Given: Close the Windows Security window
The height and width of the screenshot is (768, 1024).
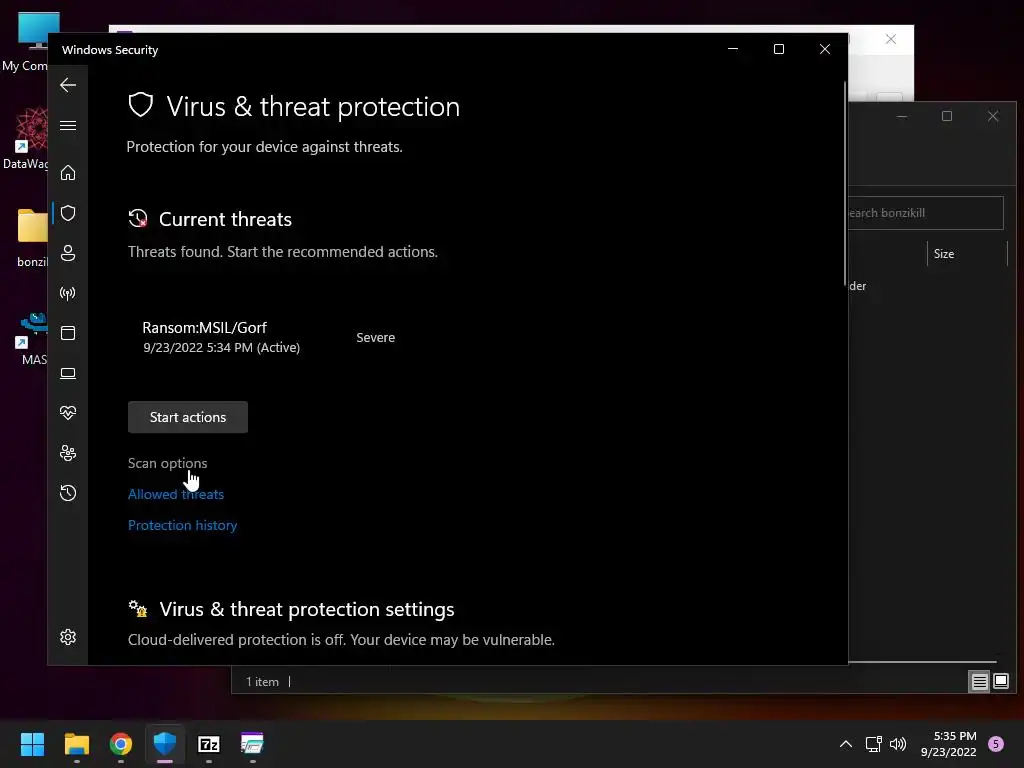Looking at the screenshot, I should tap(825, 49).
